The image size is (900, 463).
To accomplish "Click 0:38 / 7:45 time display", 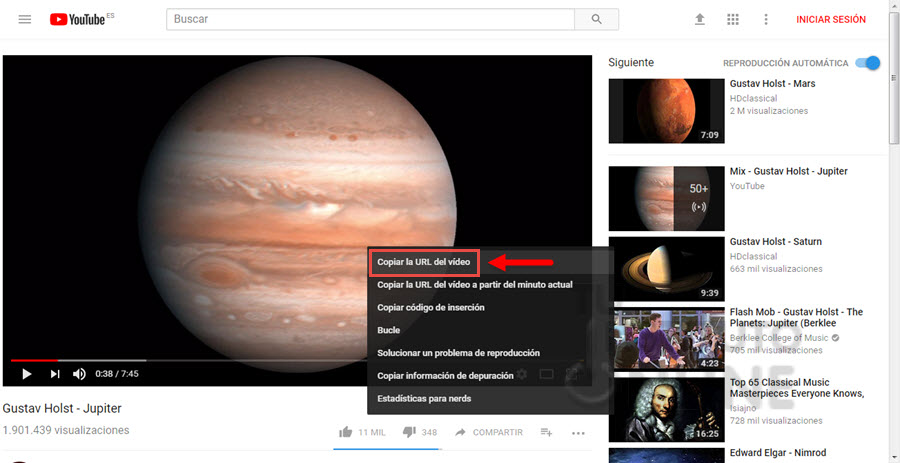I will pyautogui.click(x=117, y=374).
